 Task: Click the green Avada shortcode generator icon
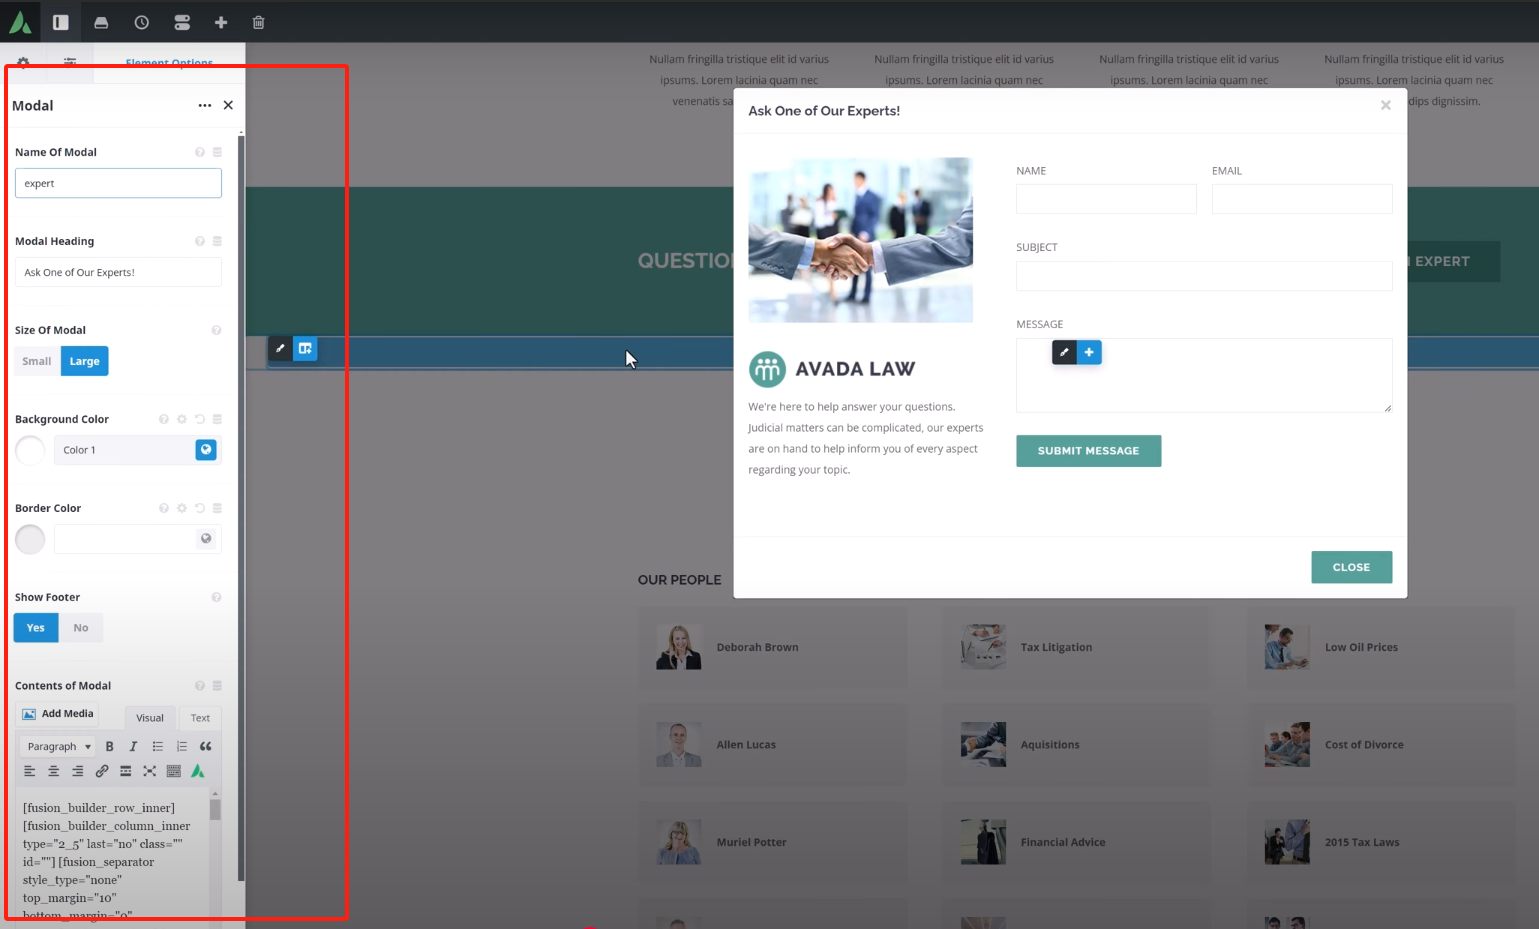click(x=198, y=771)
